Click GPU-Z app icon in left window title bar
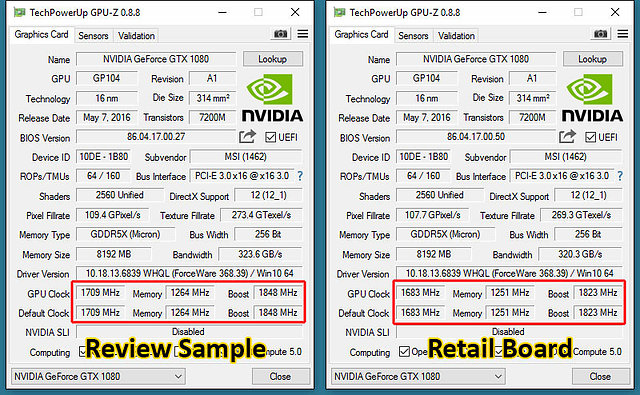The image size is (640, 395). 19,12
